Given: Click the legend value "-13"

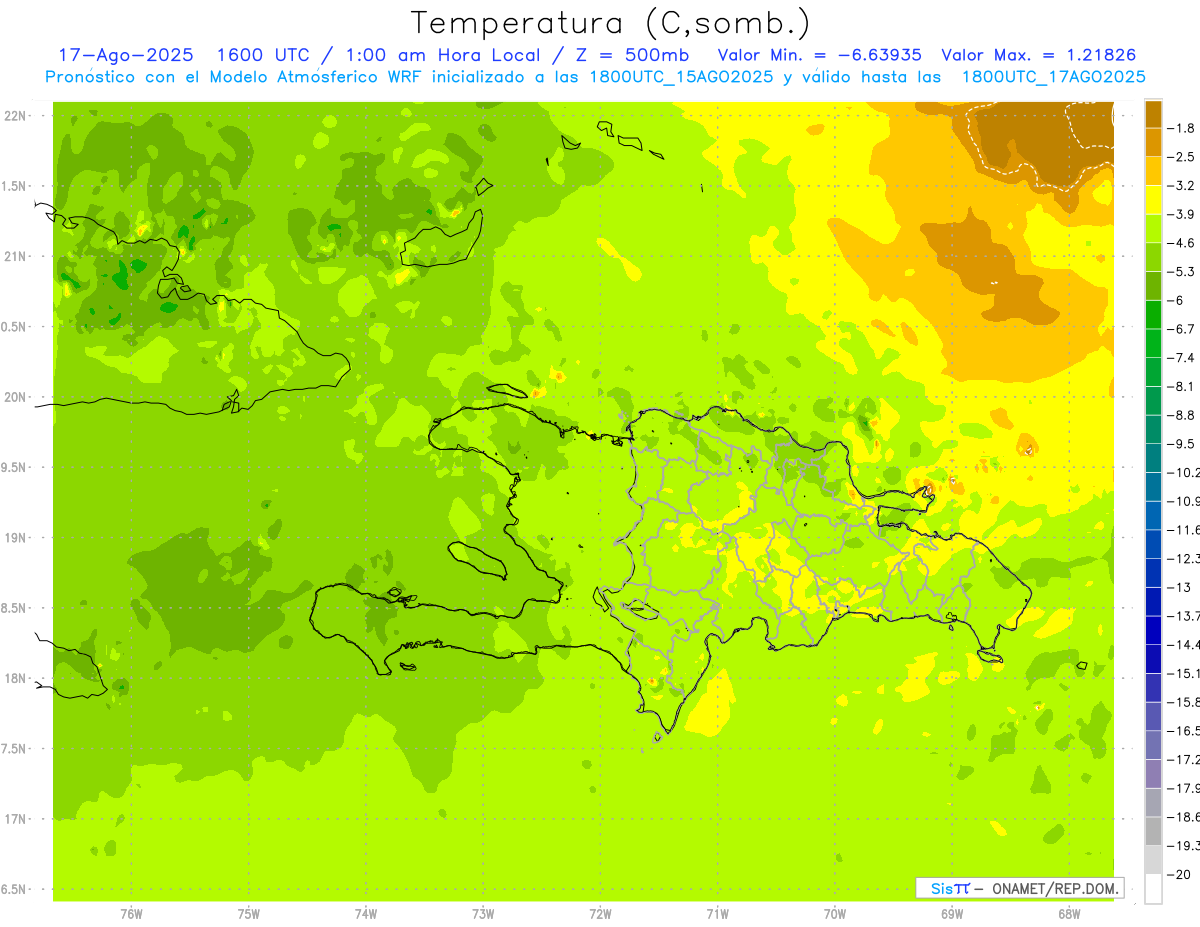Looking at the screenshot, I should point(1180,587).
